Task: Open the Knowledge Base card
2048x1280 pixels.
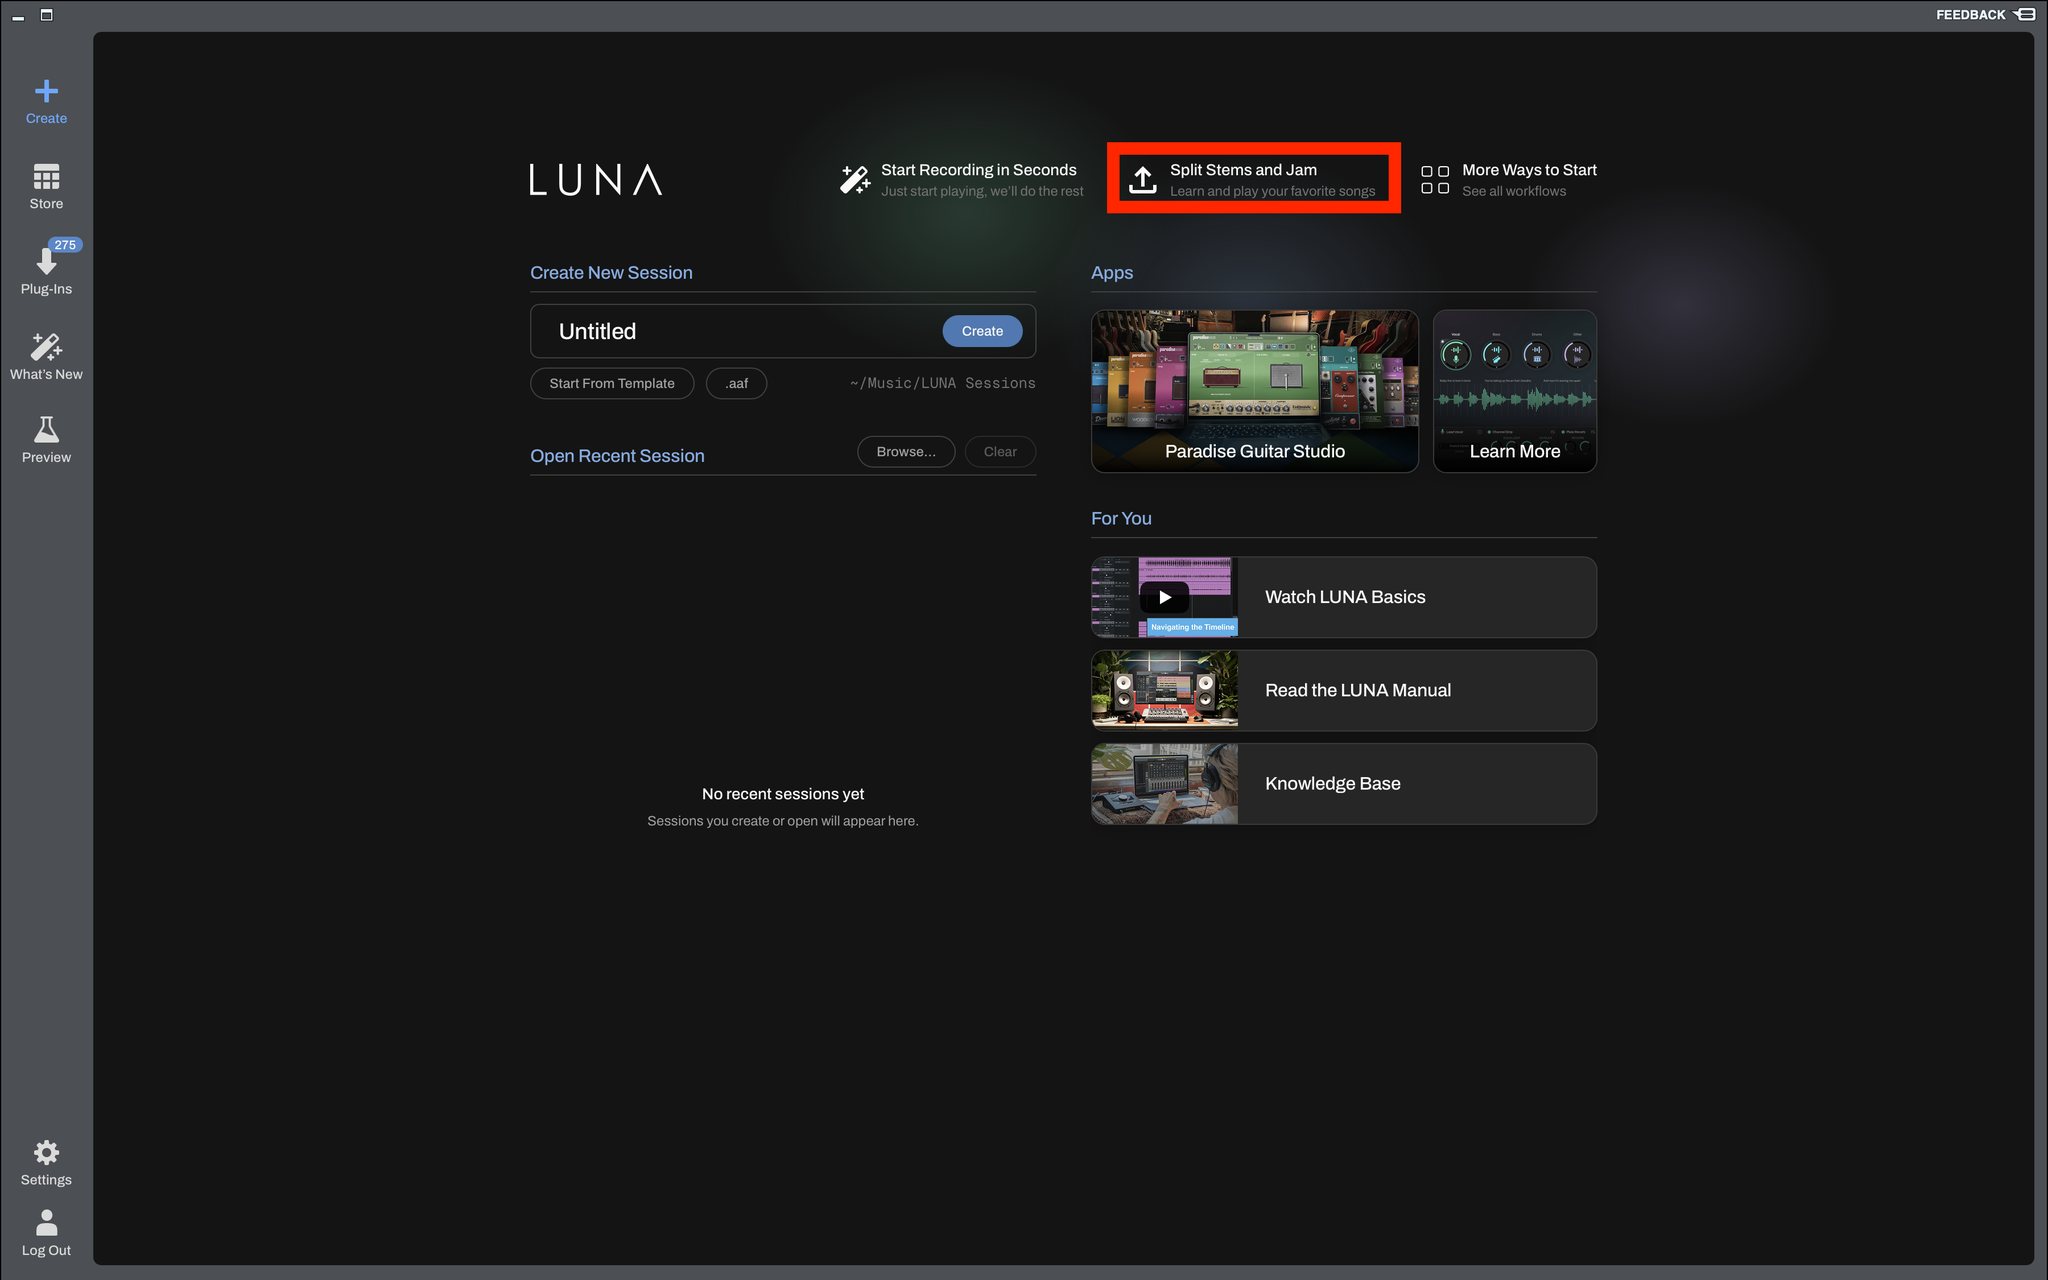Action: click(x=1344, y=784)
